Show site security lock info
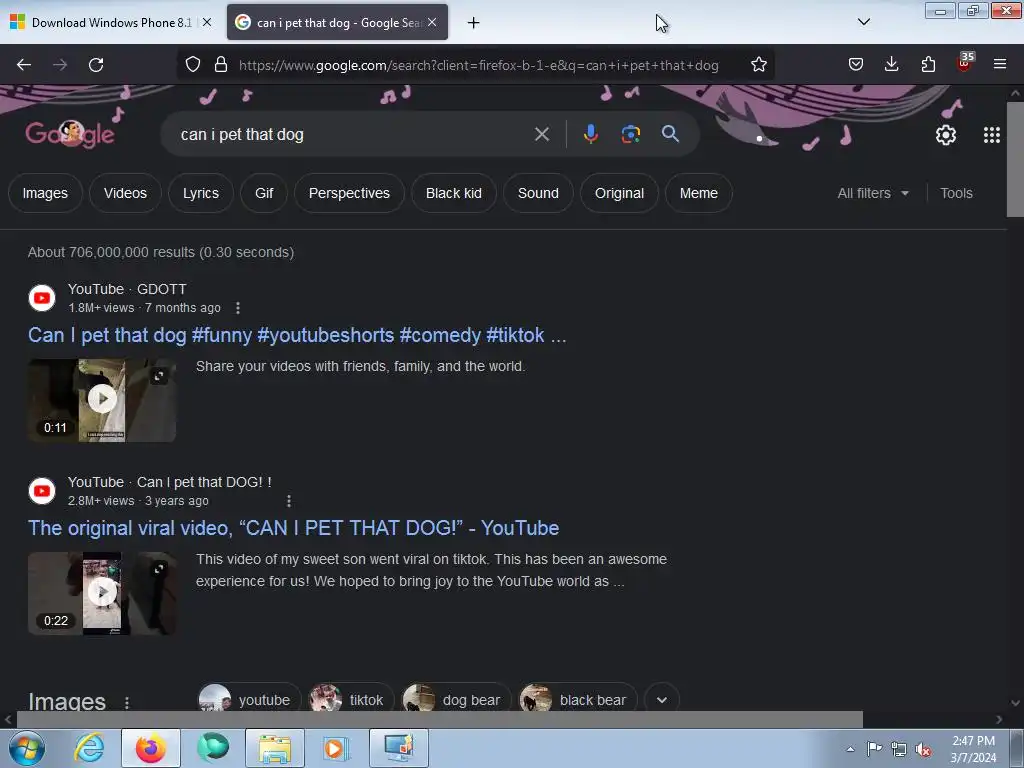1024x768 pixels. [221, 65]
